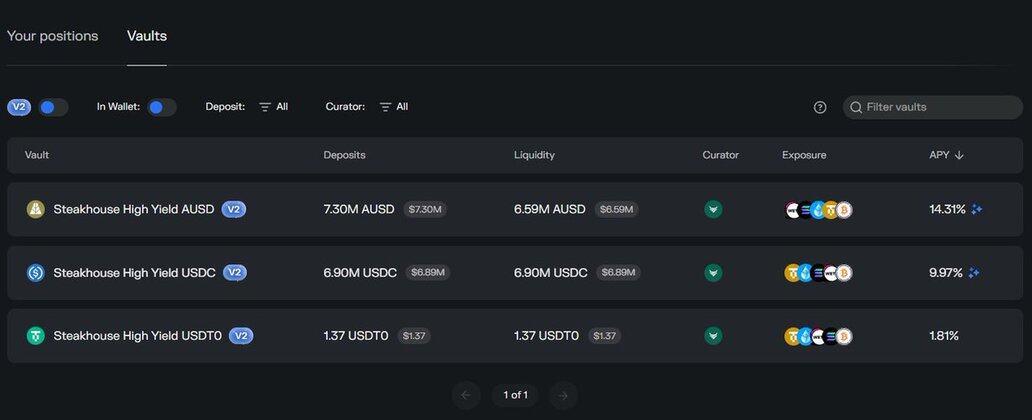Click sparkle icon beside 9.97% APY
The height and width of the screenshot is (420, 1032).
tap(974, 272)
